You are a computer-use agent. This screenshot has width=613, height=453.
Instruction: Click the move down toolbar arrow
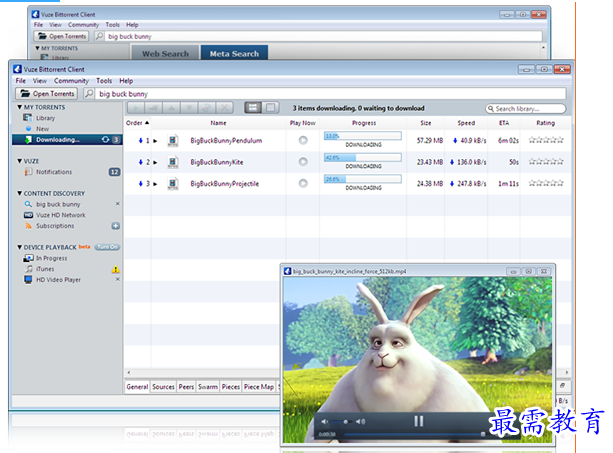189,107
